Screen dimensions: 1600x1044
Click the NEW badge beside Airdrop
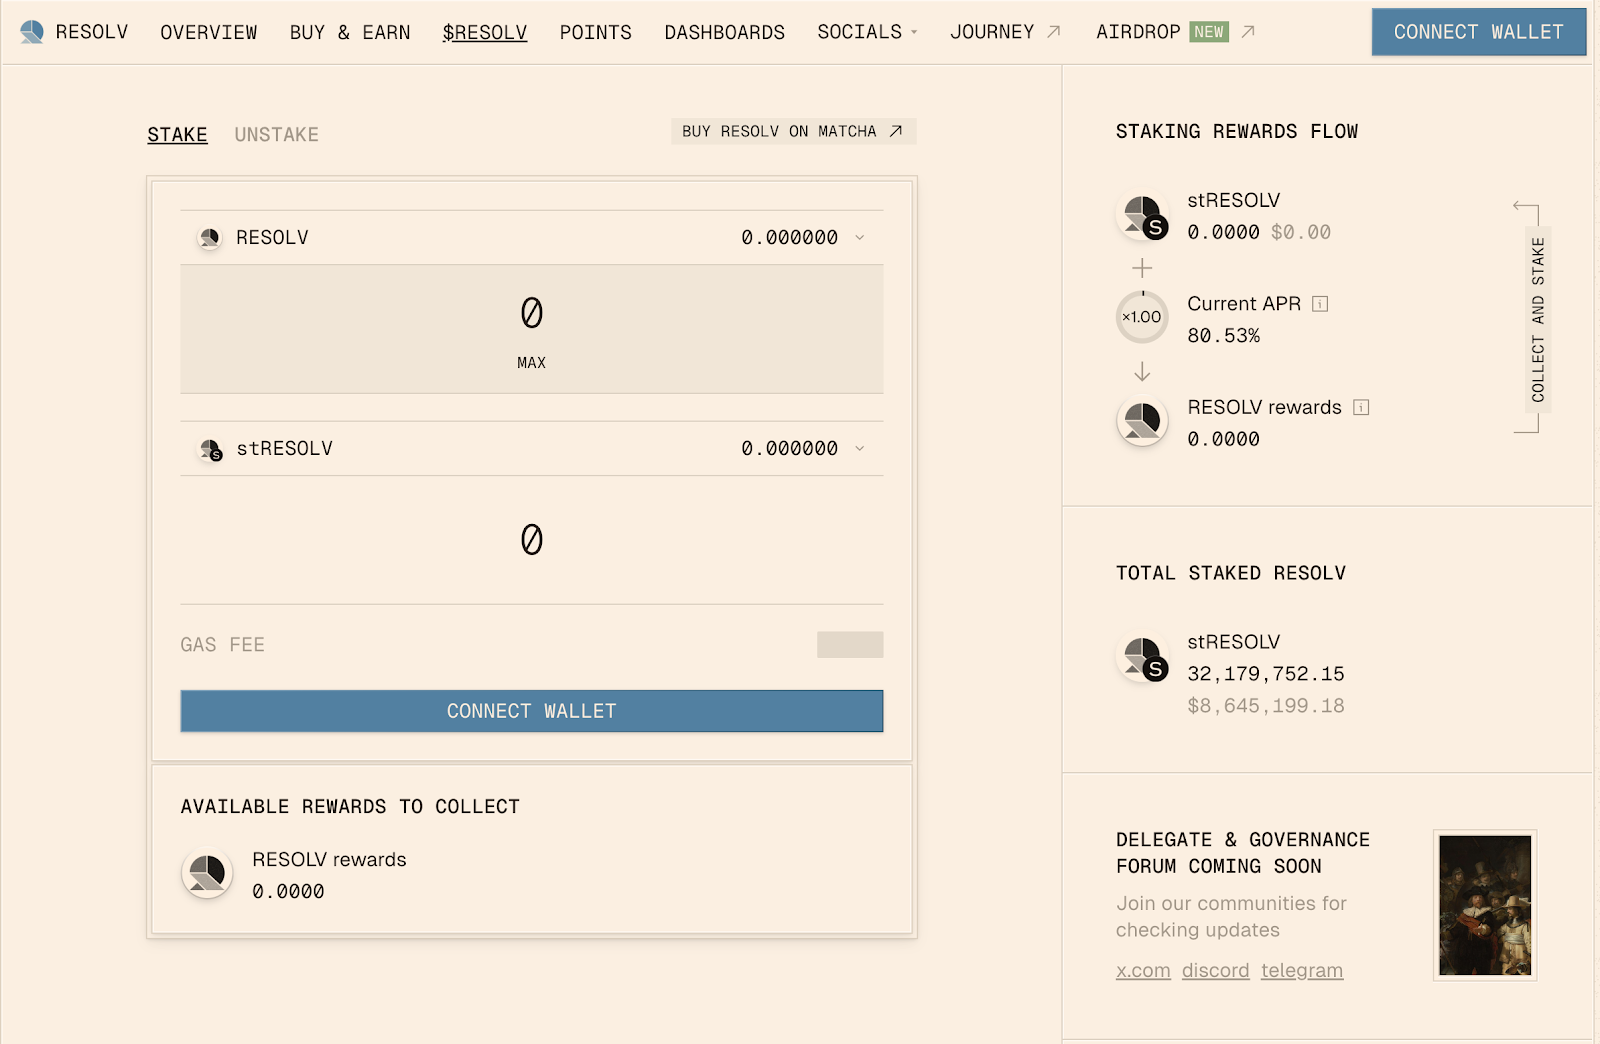pyautogui.click(x=1209, y=32)
